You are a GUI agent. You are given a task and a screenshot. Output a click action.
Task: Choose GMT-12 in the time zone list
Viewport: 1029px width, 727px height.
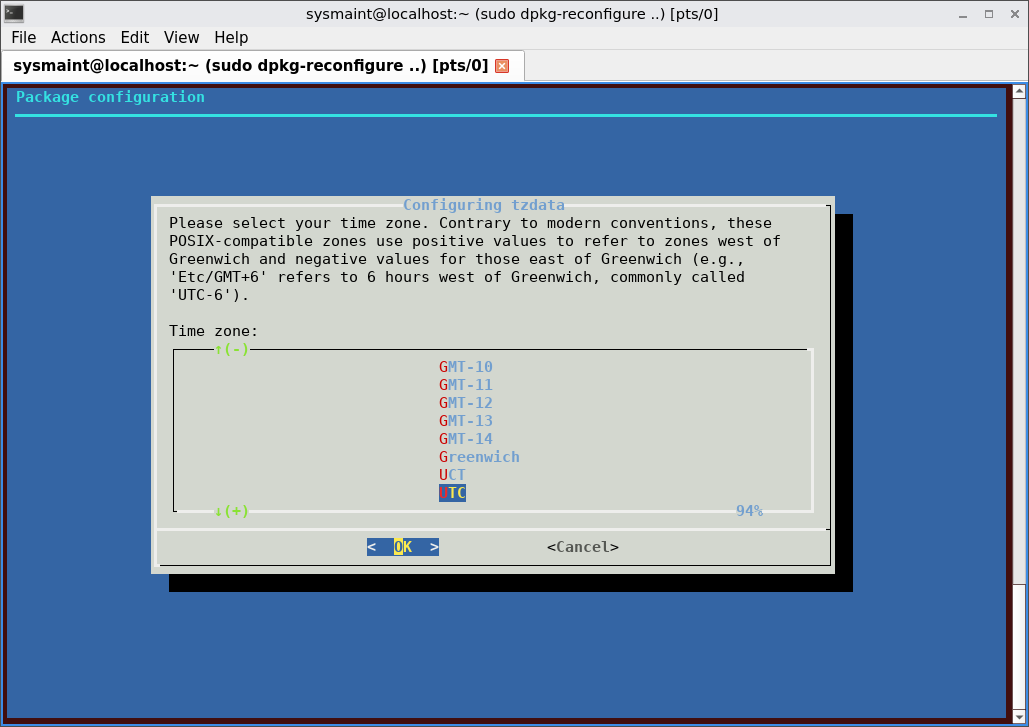coord(466,403)
